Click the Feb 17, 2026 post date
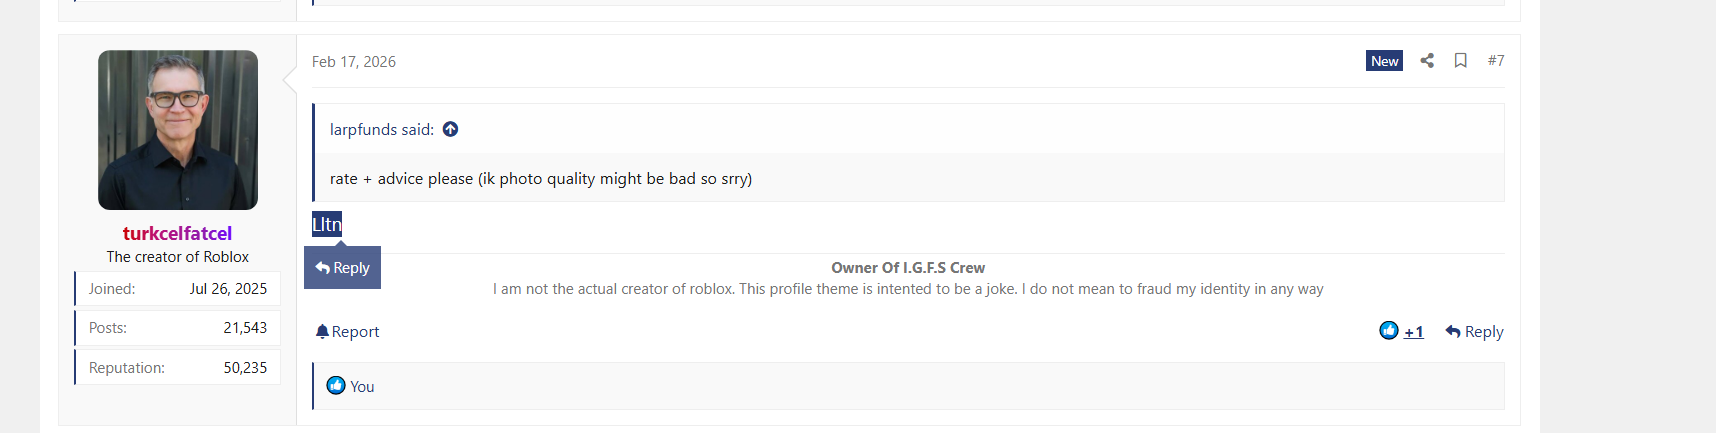The width and height of the screenshot is (1716, 433). [354, 62]
